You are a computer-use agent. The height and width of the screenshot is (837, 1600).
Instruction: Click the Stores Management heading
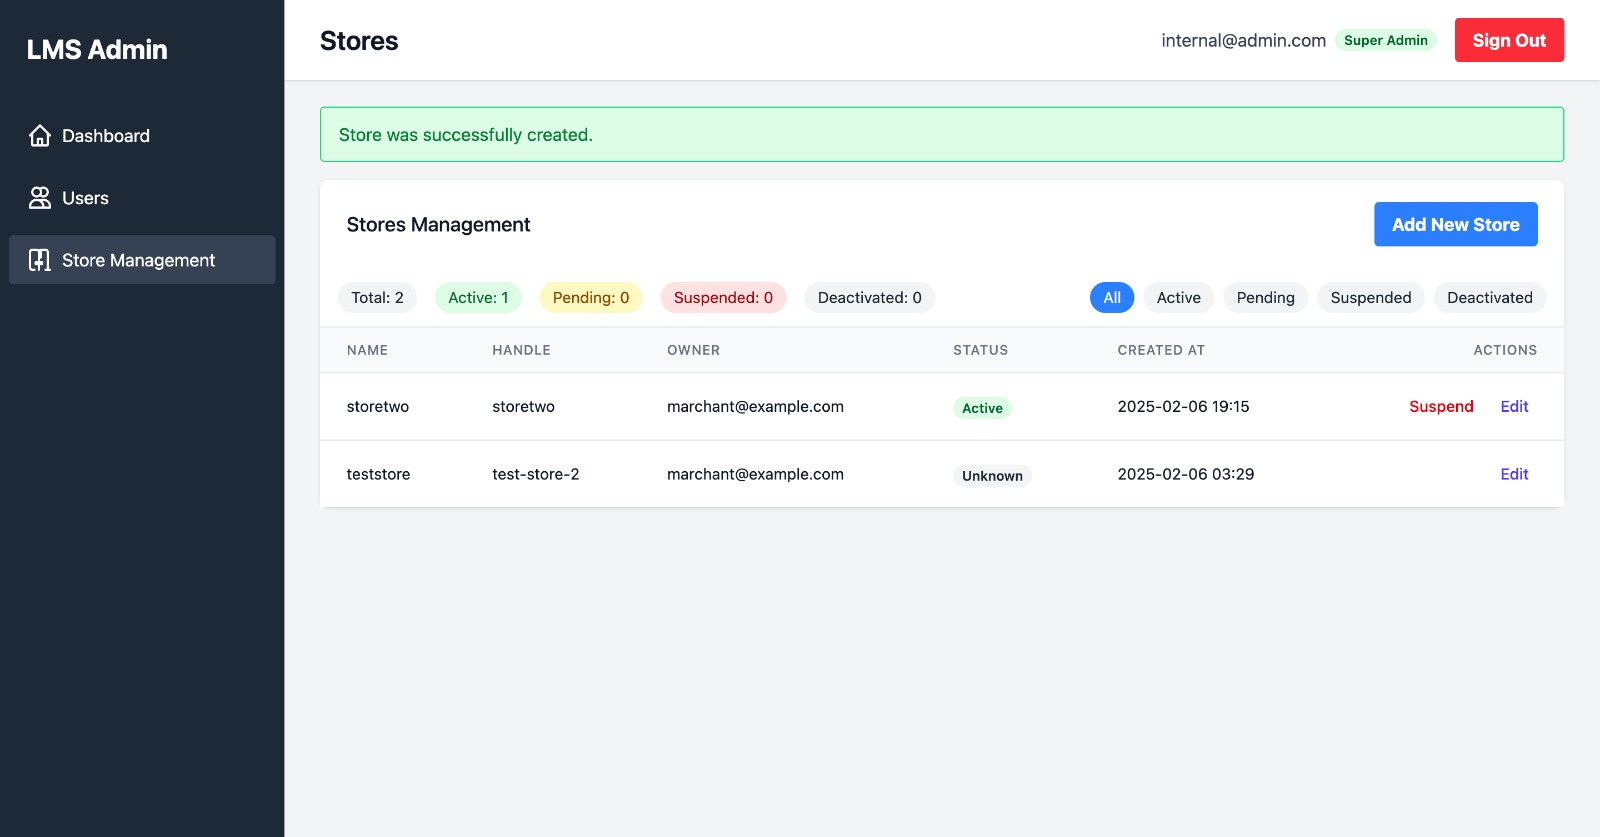coord(438,225)
